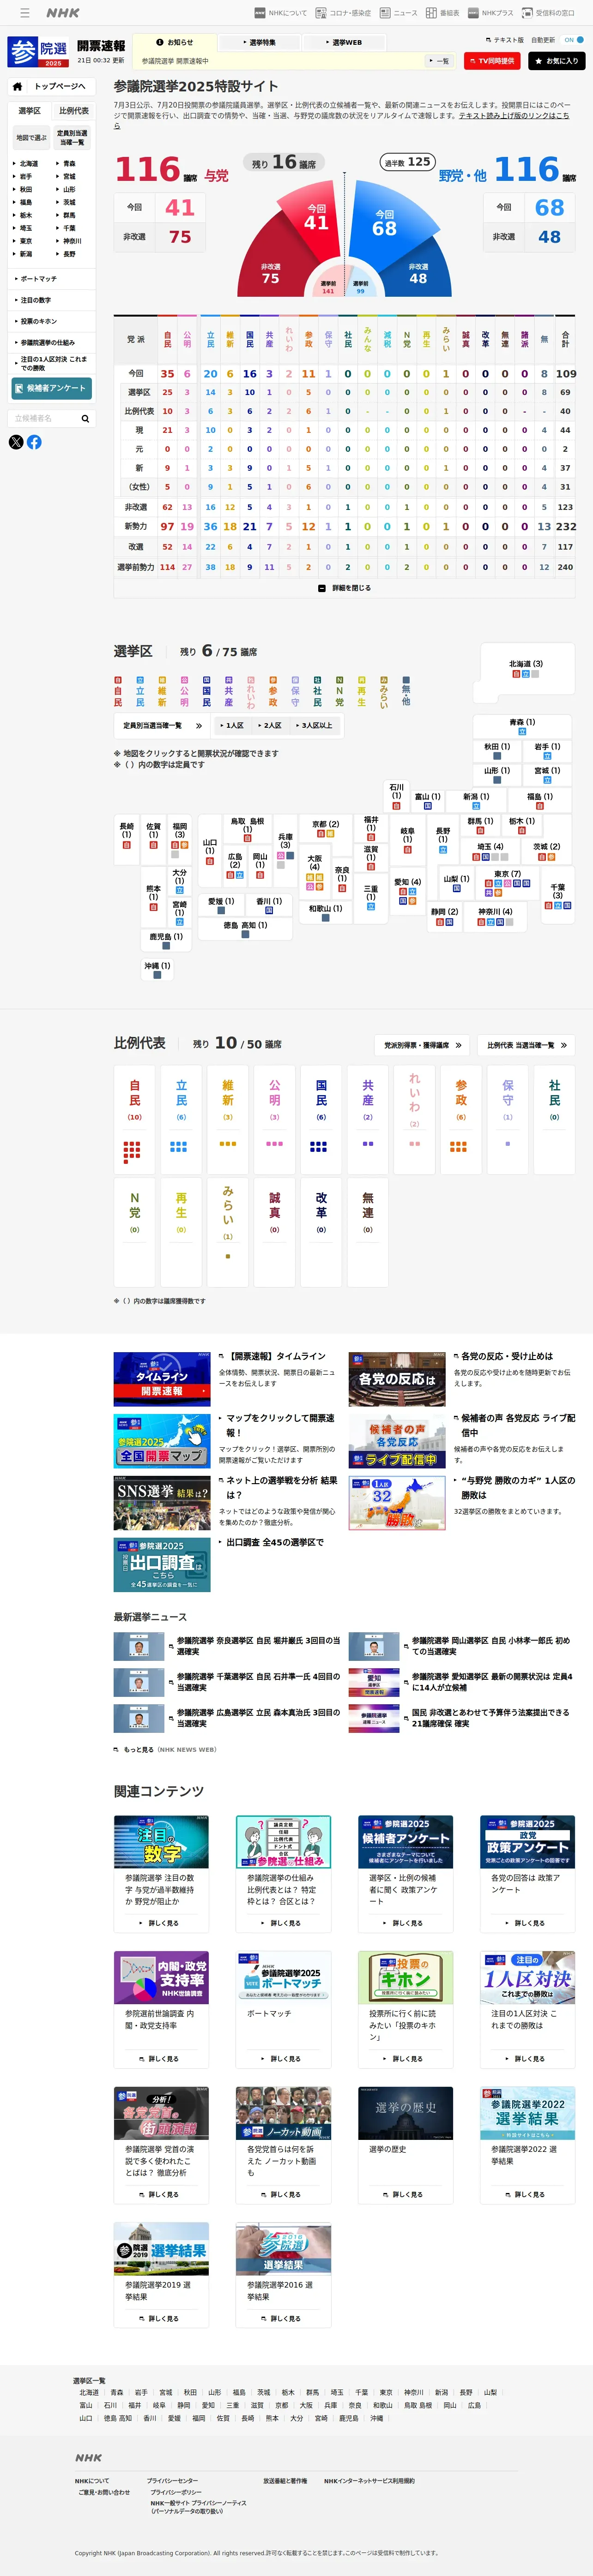Screen dimensions: 593x2576
Task: Click 沖縄 (1) on the map
Action: tap(157, 970)
